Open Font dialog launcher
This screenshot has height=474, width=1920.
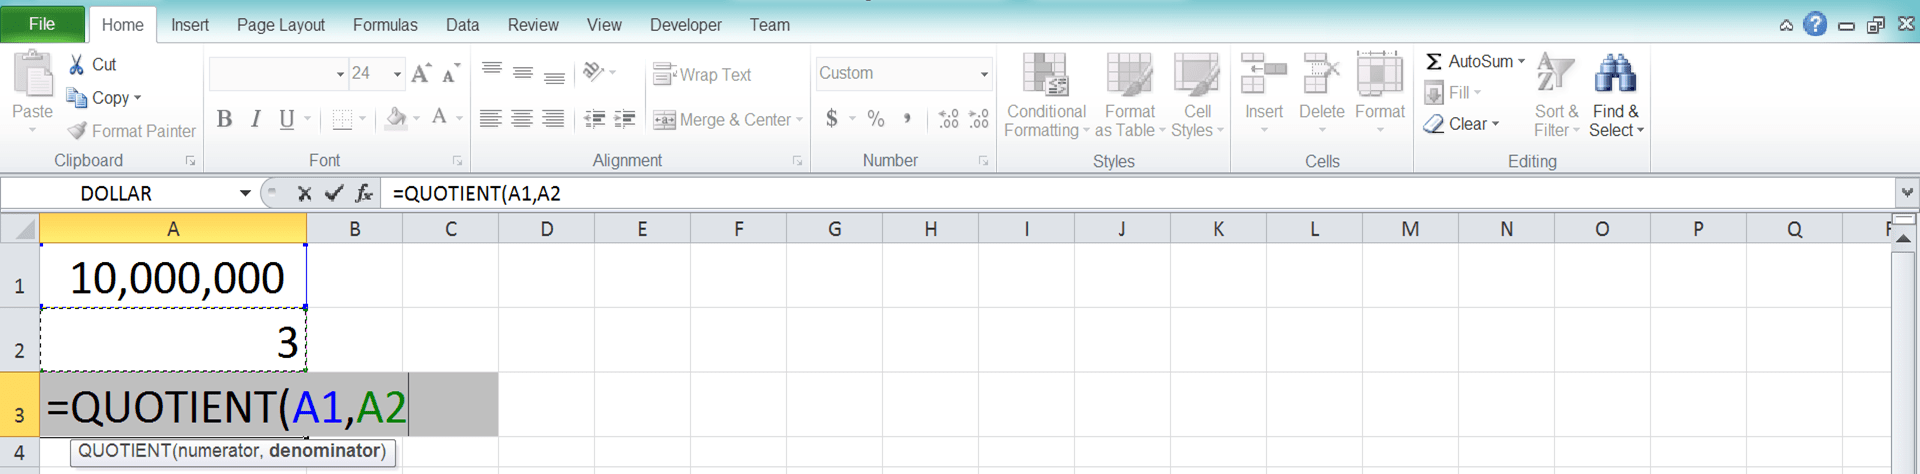pyautogui.click(x=458, y=161)
